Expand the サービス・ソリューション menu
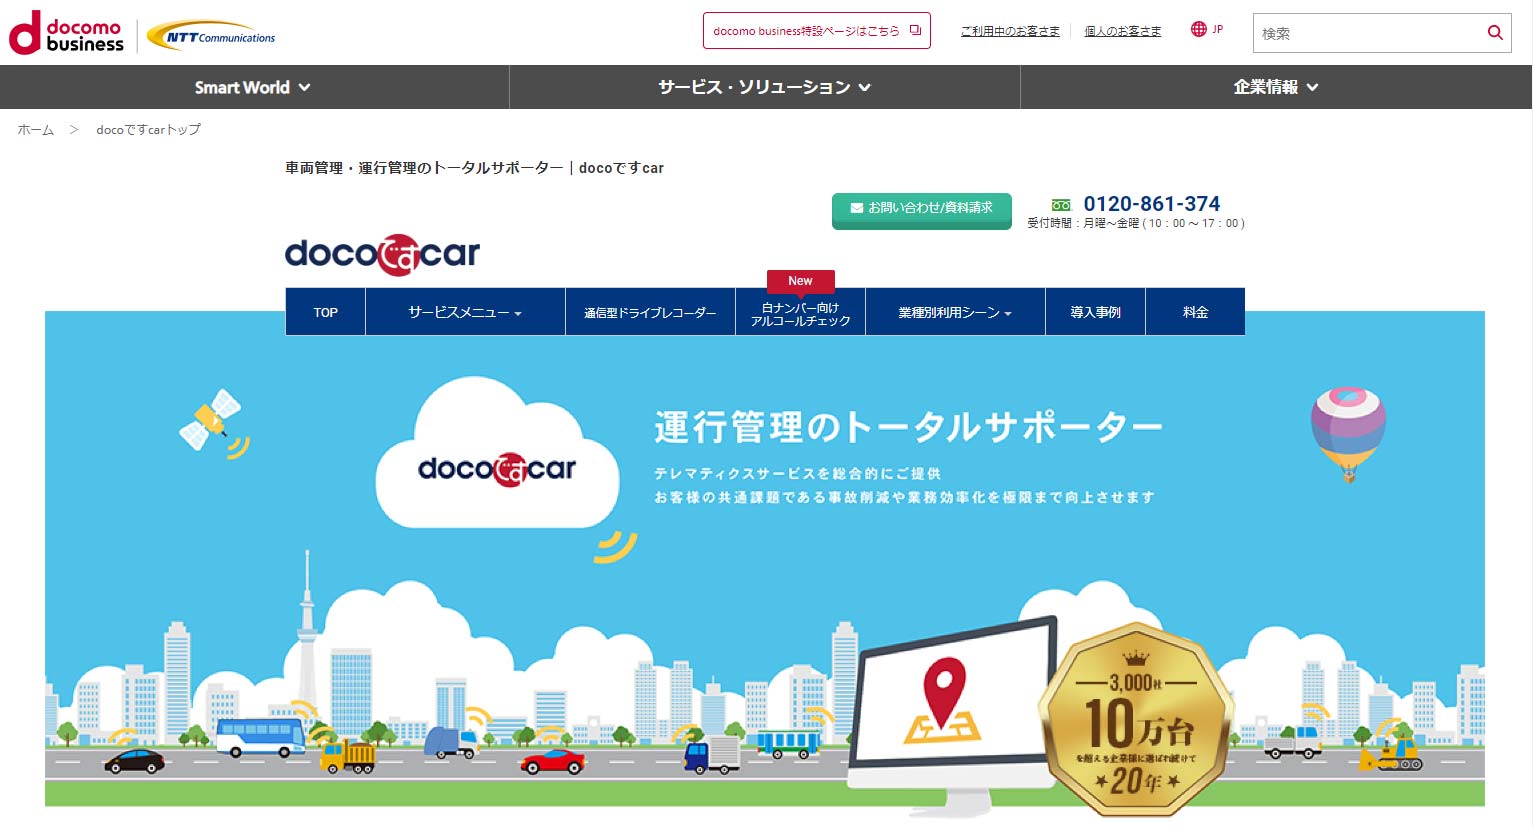Image resolution: width=1533 pixels, height=828 pixels. click(764, 87)
